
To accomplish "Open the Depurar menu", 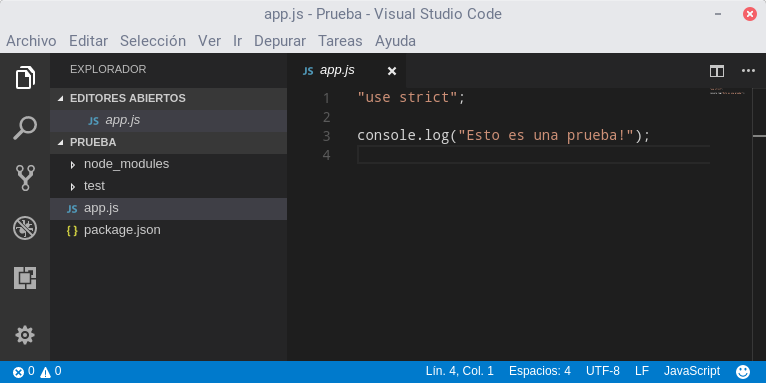I will [x=280, y=41].
